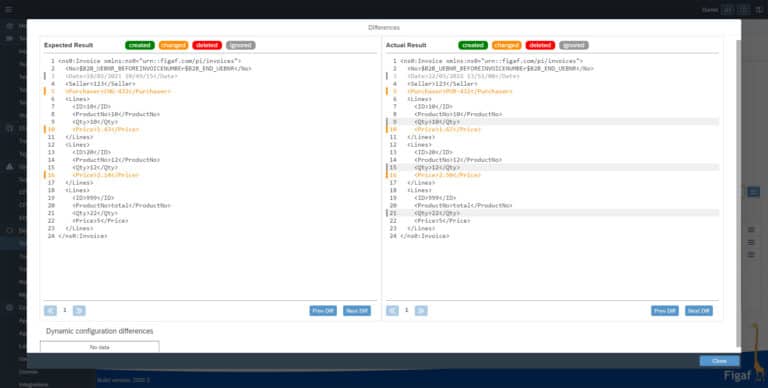Viewport: 768px width, 388px height.
Task: Click Prev Diff in Expected Result pane
Action: 323,311
